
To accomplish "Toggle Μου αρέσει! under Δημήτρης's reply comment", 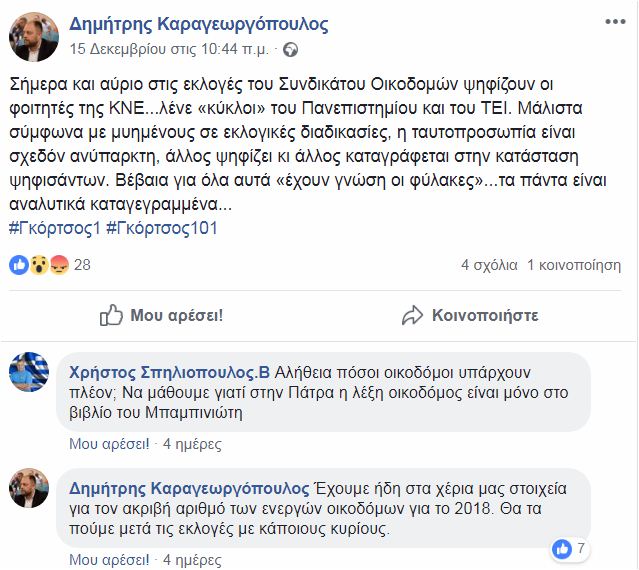I will 109,560.
